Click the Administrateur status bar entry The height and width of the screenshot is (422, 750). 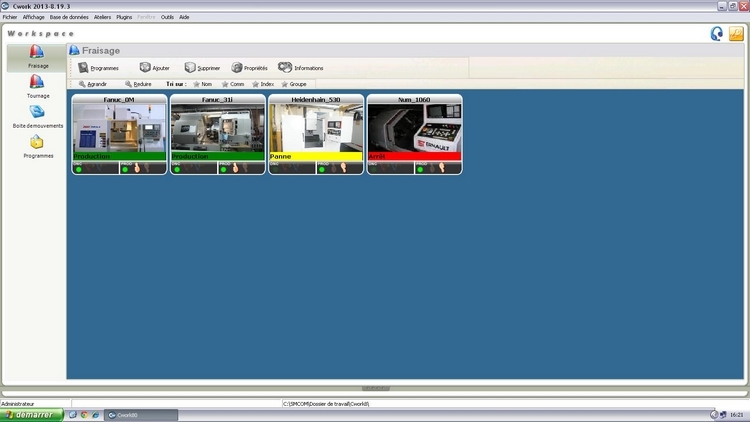coord(18,404)
